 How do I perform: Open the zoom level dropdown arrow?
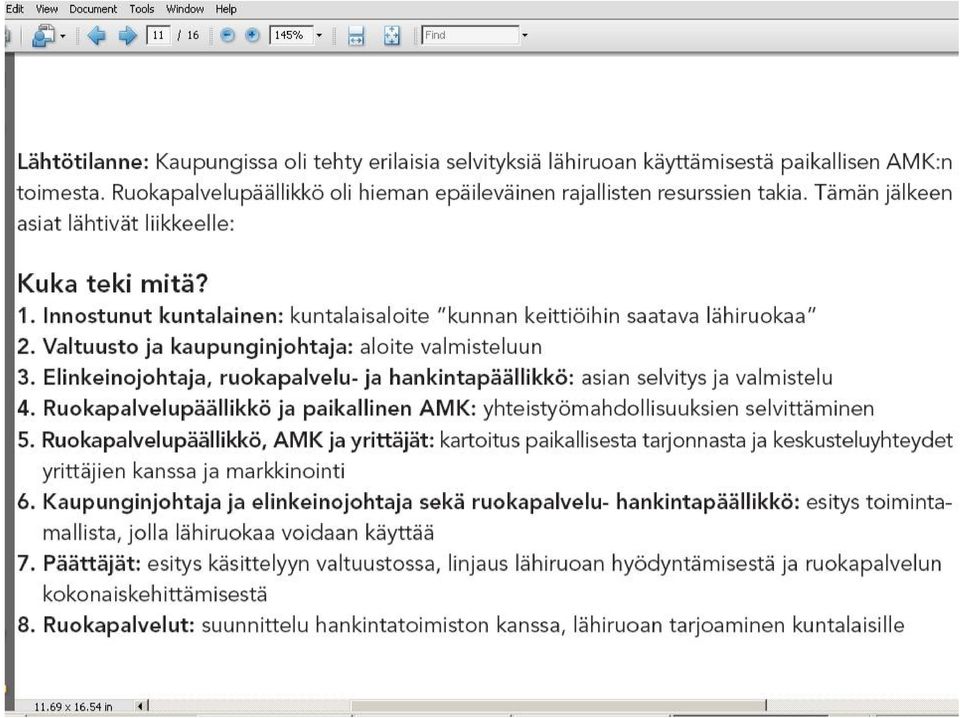[x=319, y=36]
